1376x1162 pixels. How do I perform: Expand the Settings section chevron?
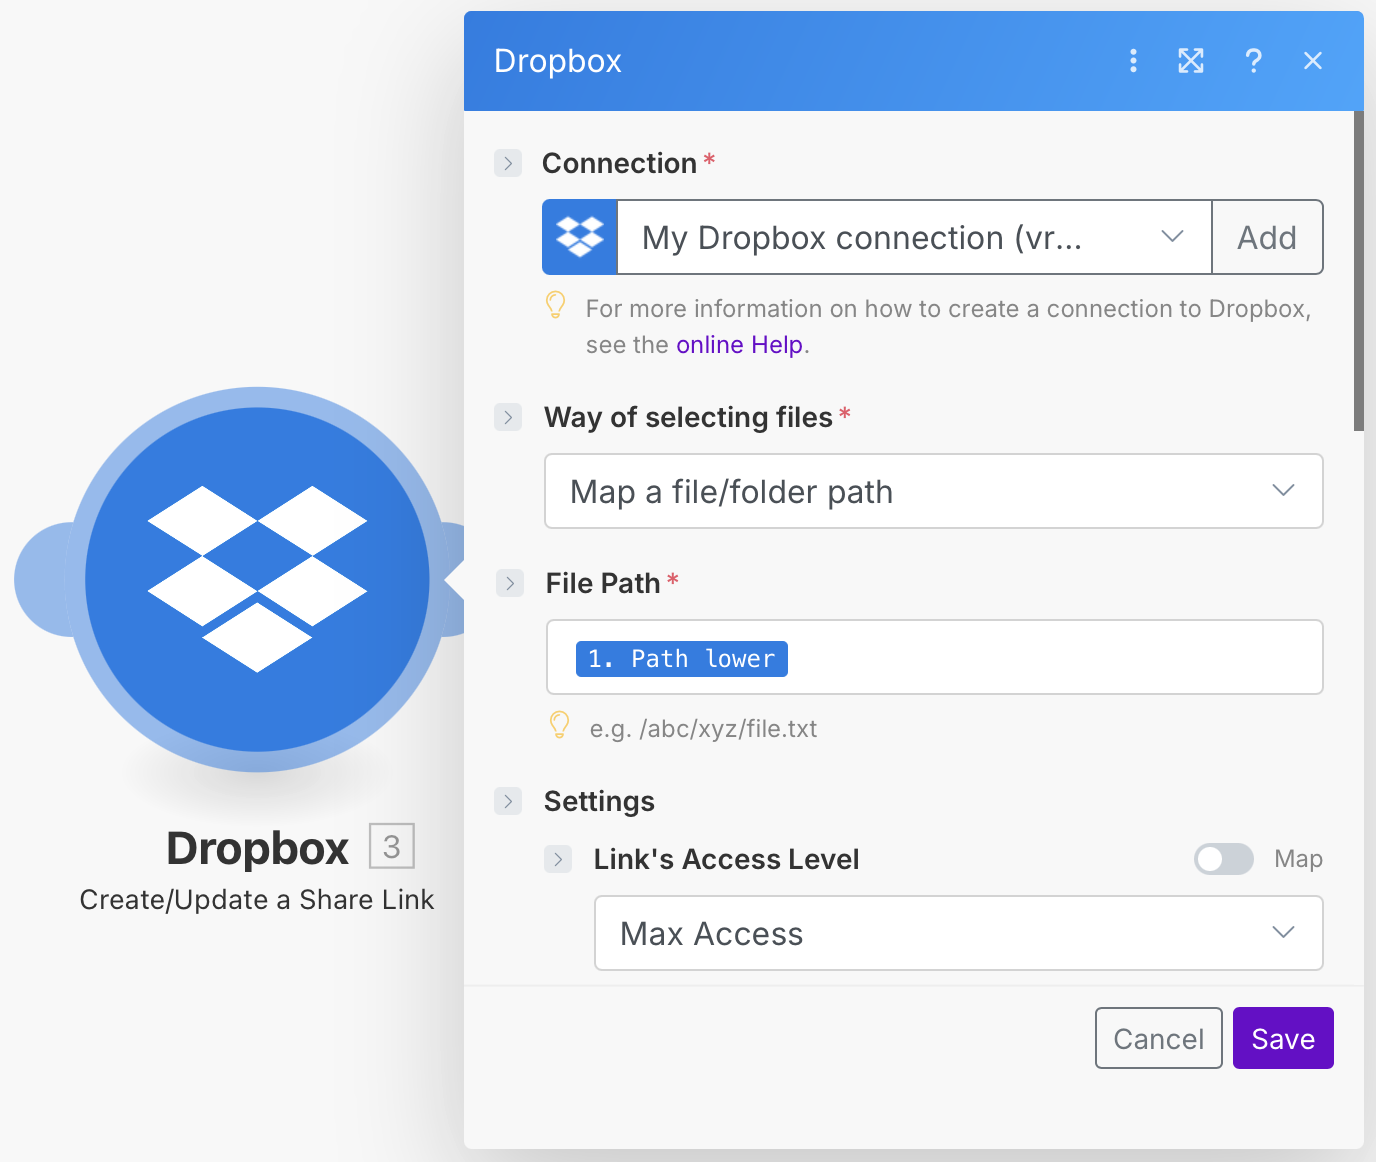tap(508, 801)
